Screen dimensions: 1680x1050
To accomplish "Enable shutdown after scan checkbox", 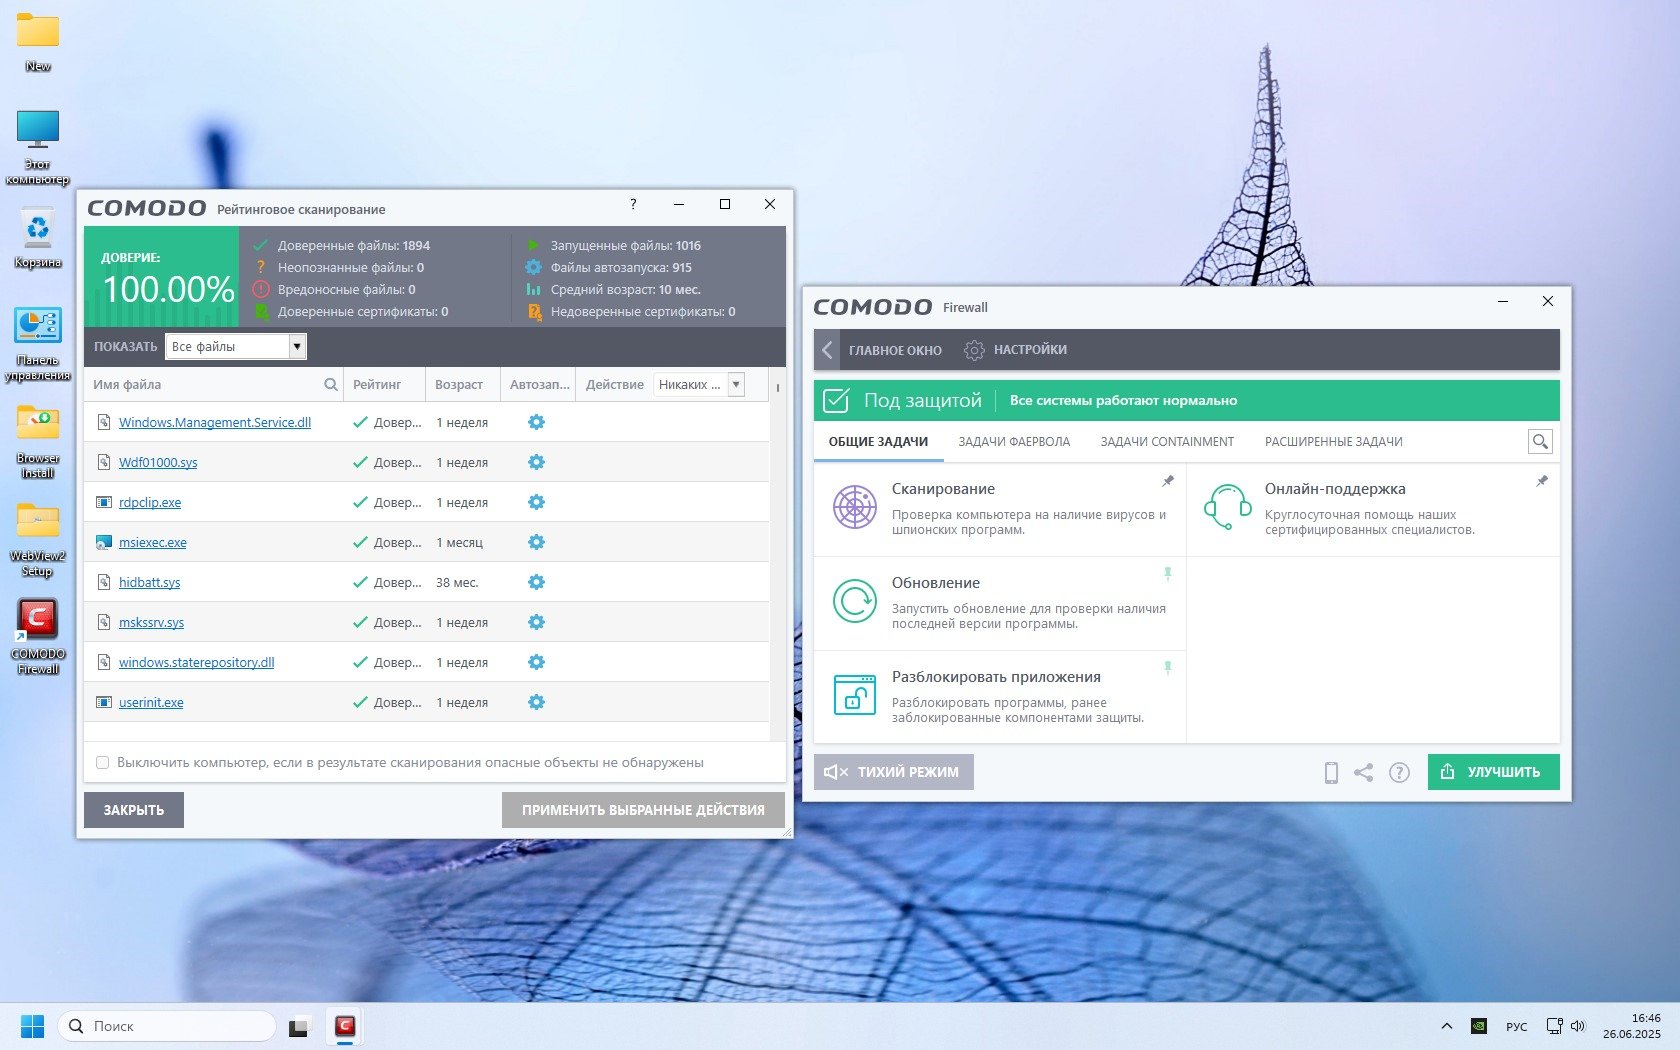I will click(x=102, y=762).
